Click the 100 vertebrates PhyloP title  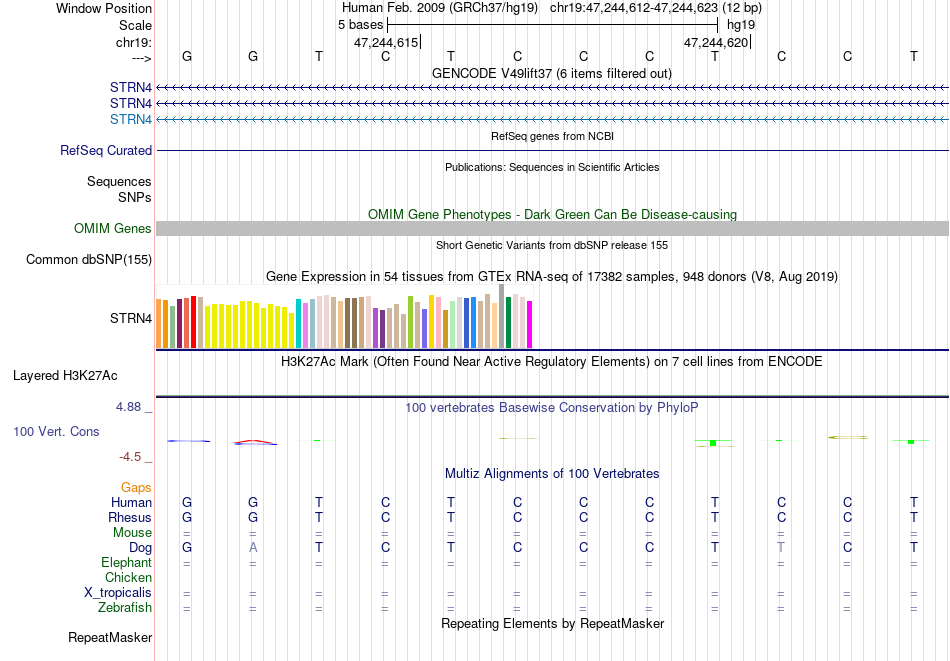[x=551, y=407]
